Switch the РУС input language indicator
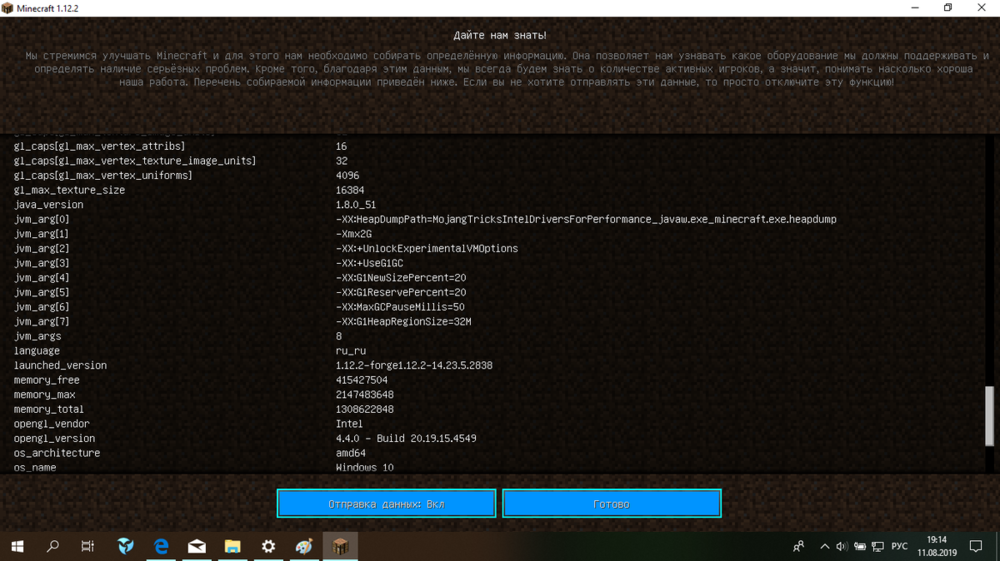Image resolution: width=1000 pixels, height=561 pixels. (x=899, y=546)
